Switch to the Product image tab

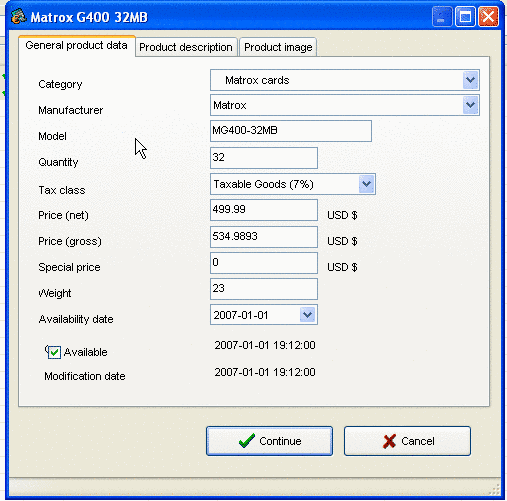point(278,47)
